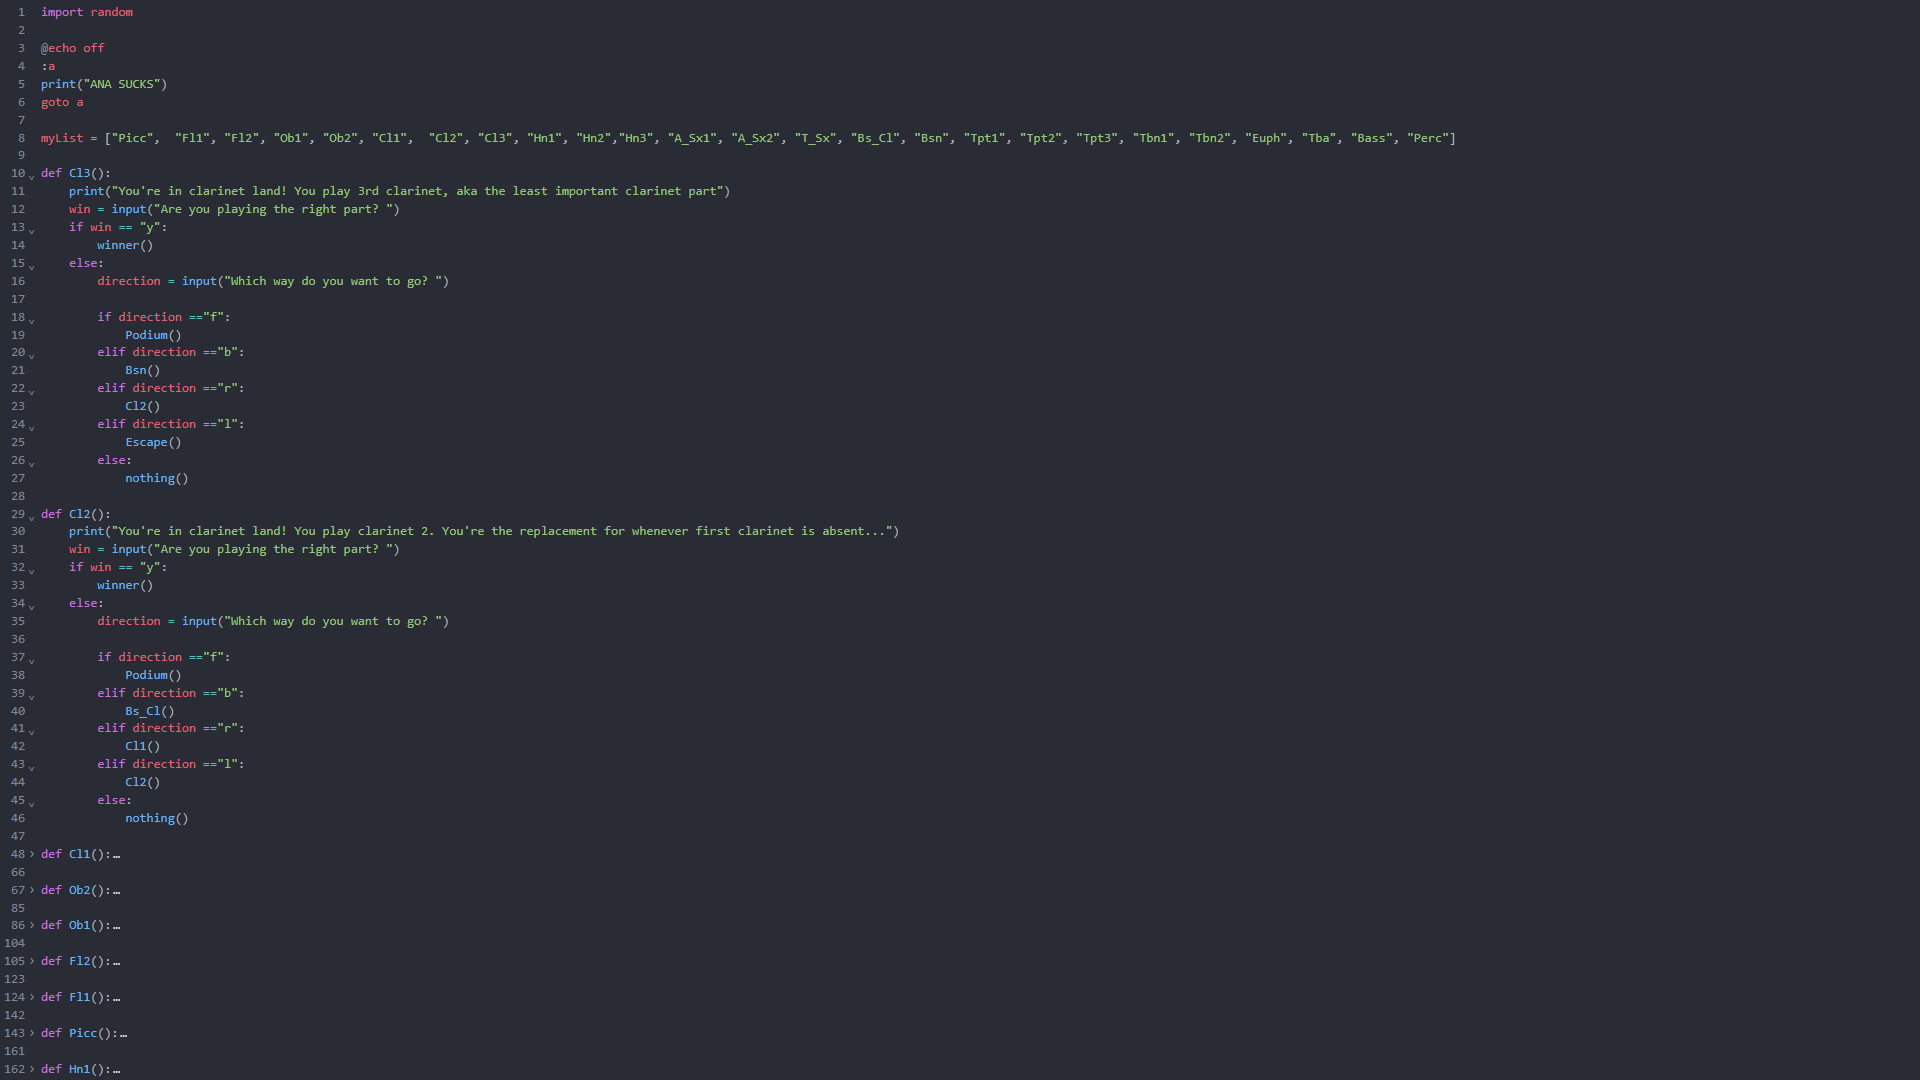Image resolution: width=1920 pixels, height=1080 pixels.
Task: Expand the folded def Picc() function
Action: tap(32, 1033)
